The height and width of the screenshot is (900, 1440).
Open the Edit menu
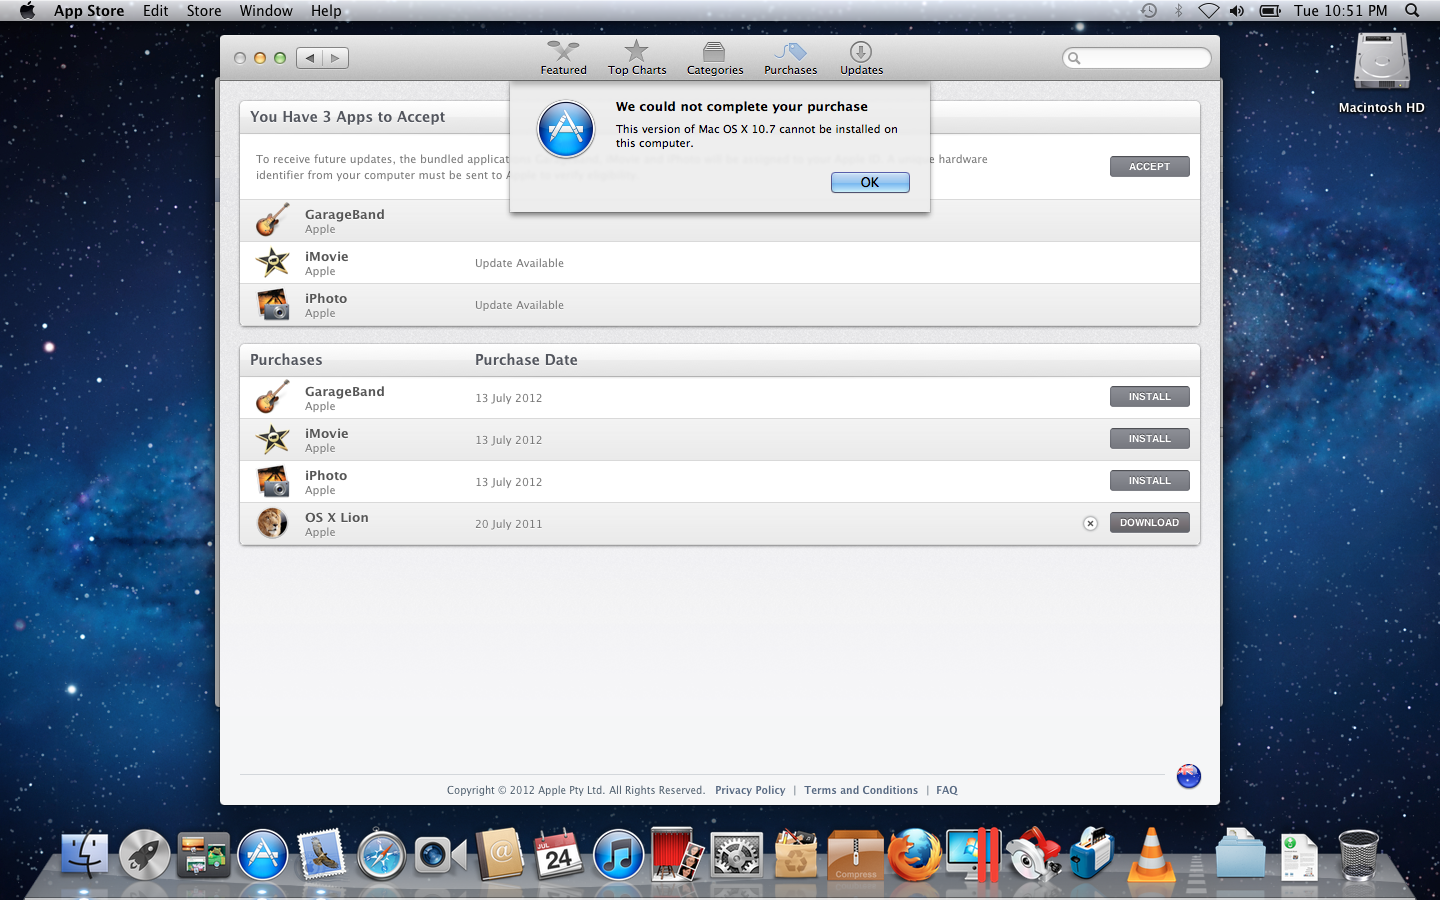click(155, 11)
